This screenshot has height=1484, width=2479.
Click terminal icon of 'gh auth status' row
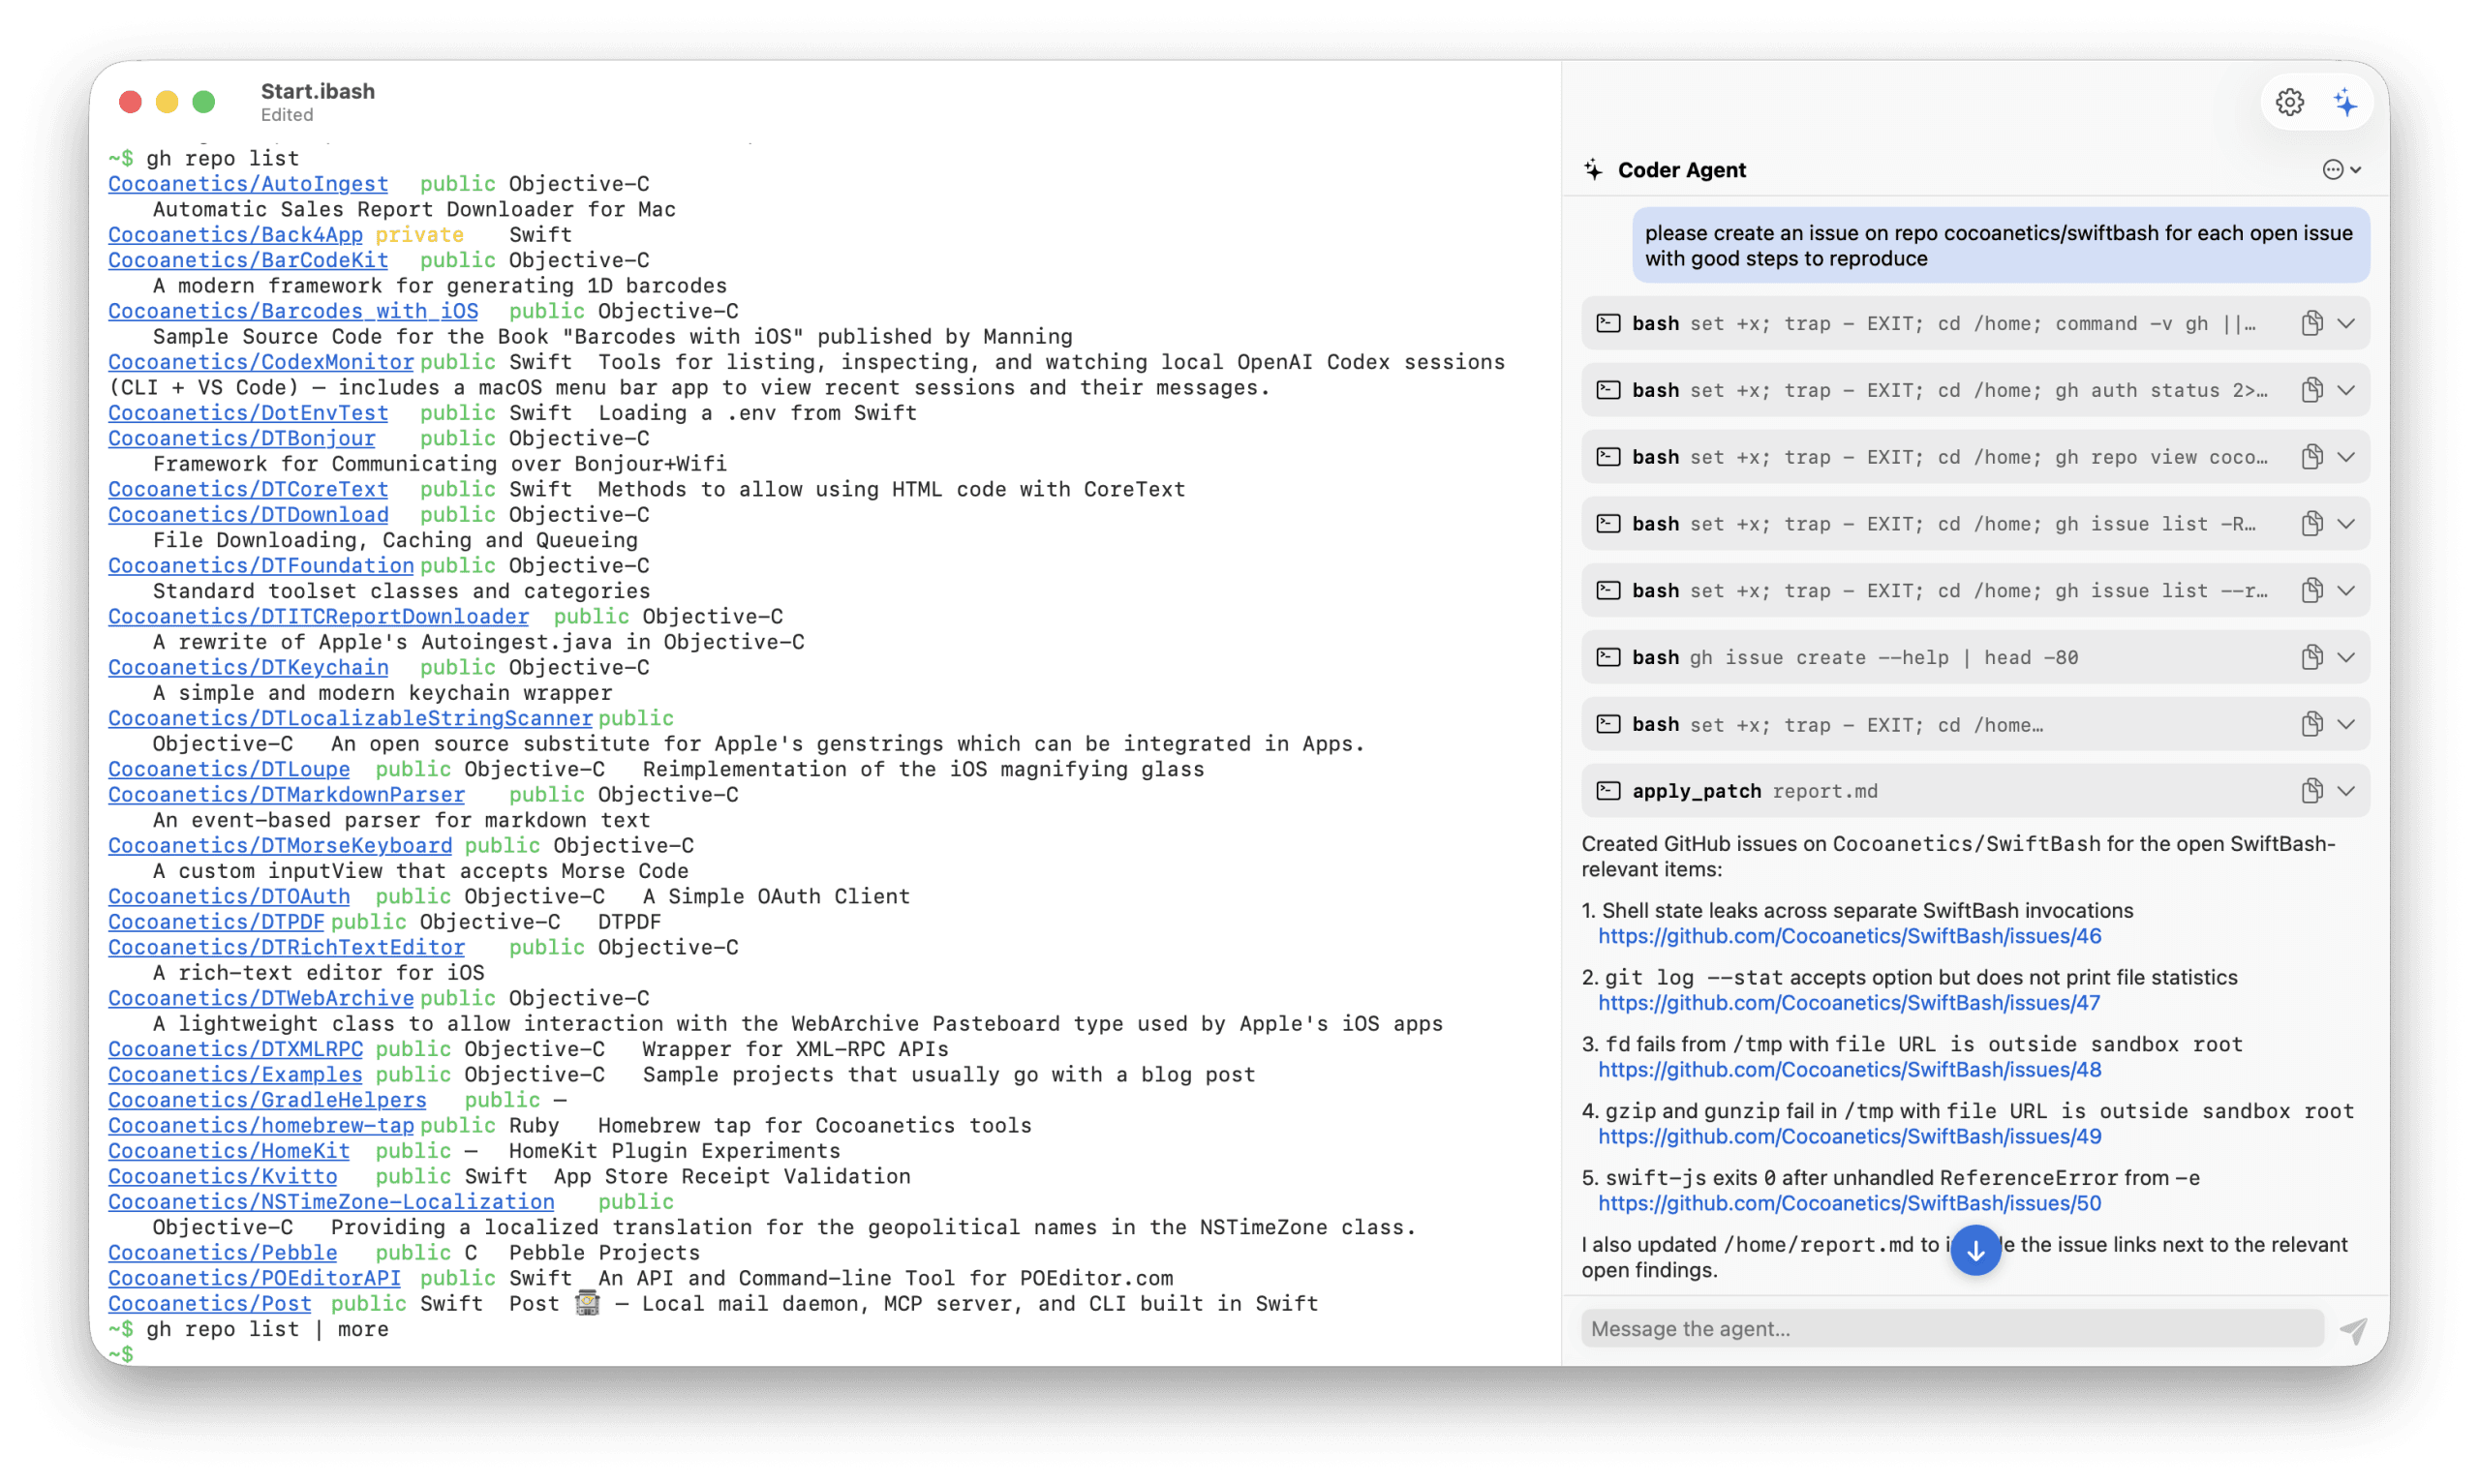[x=1608, y=390]
